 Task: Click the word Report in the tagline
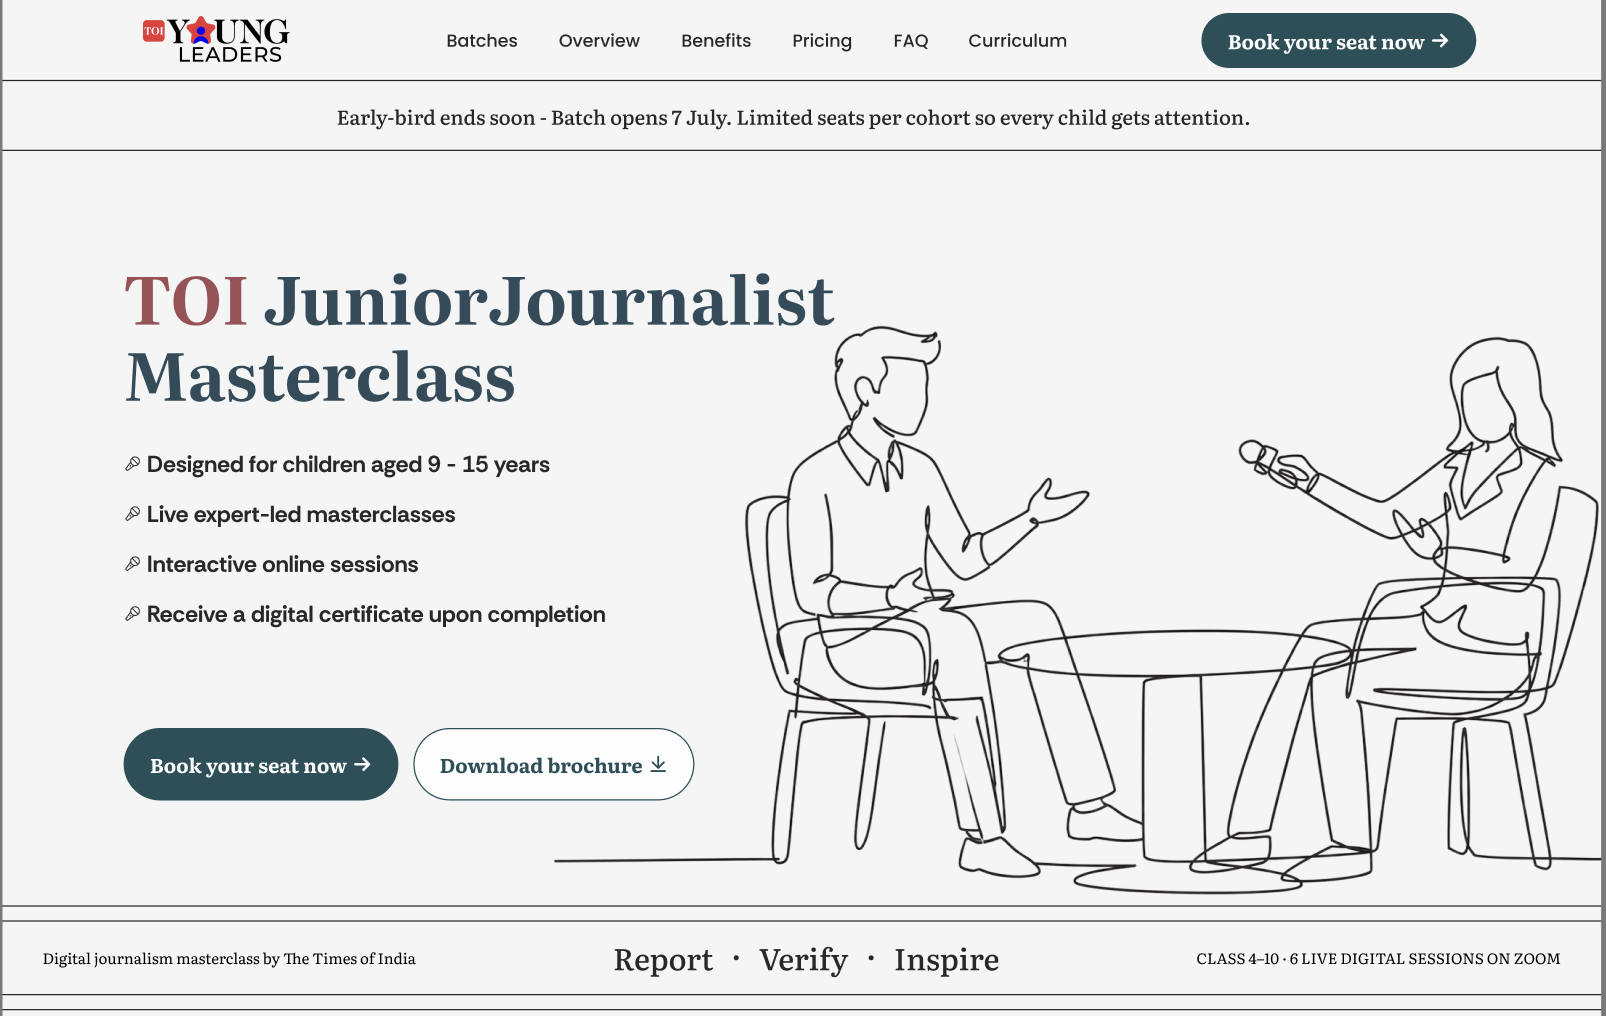[663, 960]
